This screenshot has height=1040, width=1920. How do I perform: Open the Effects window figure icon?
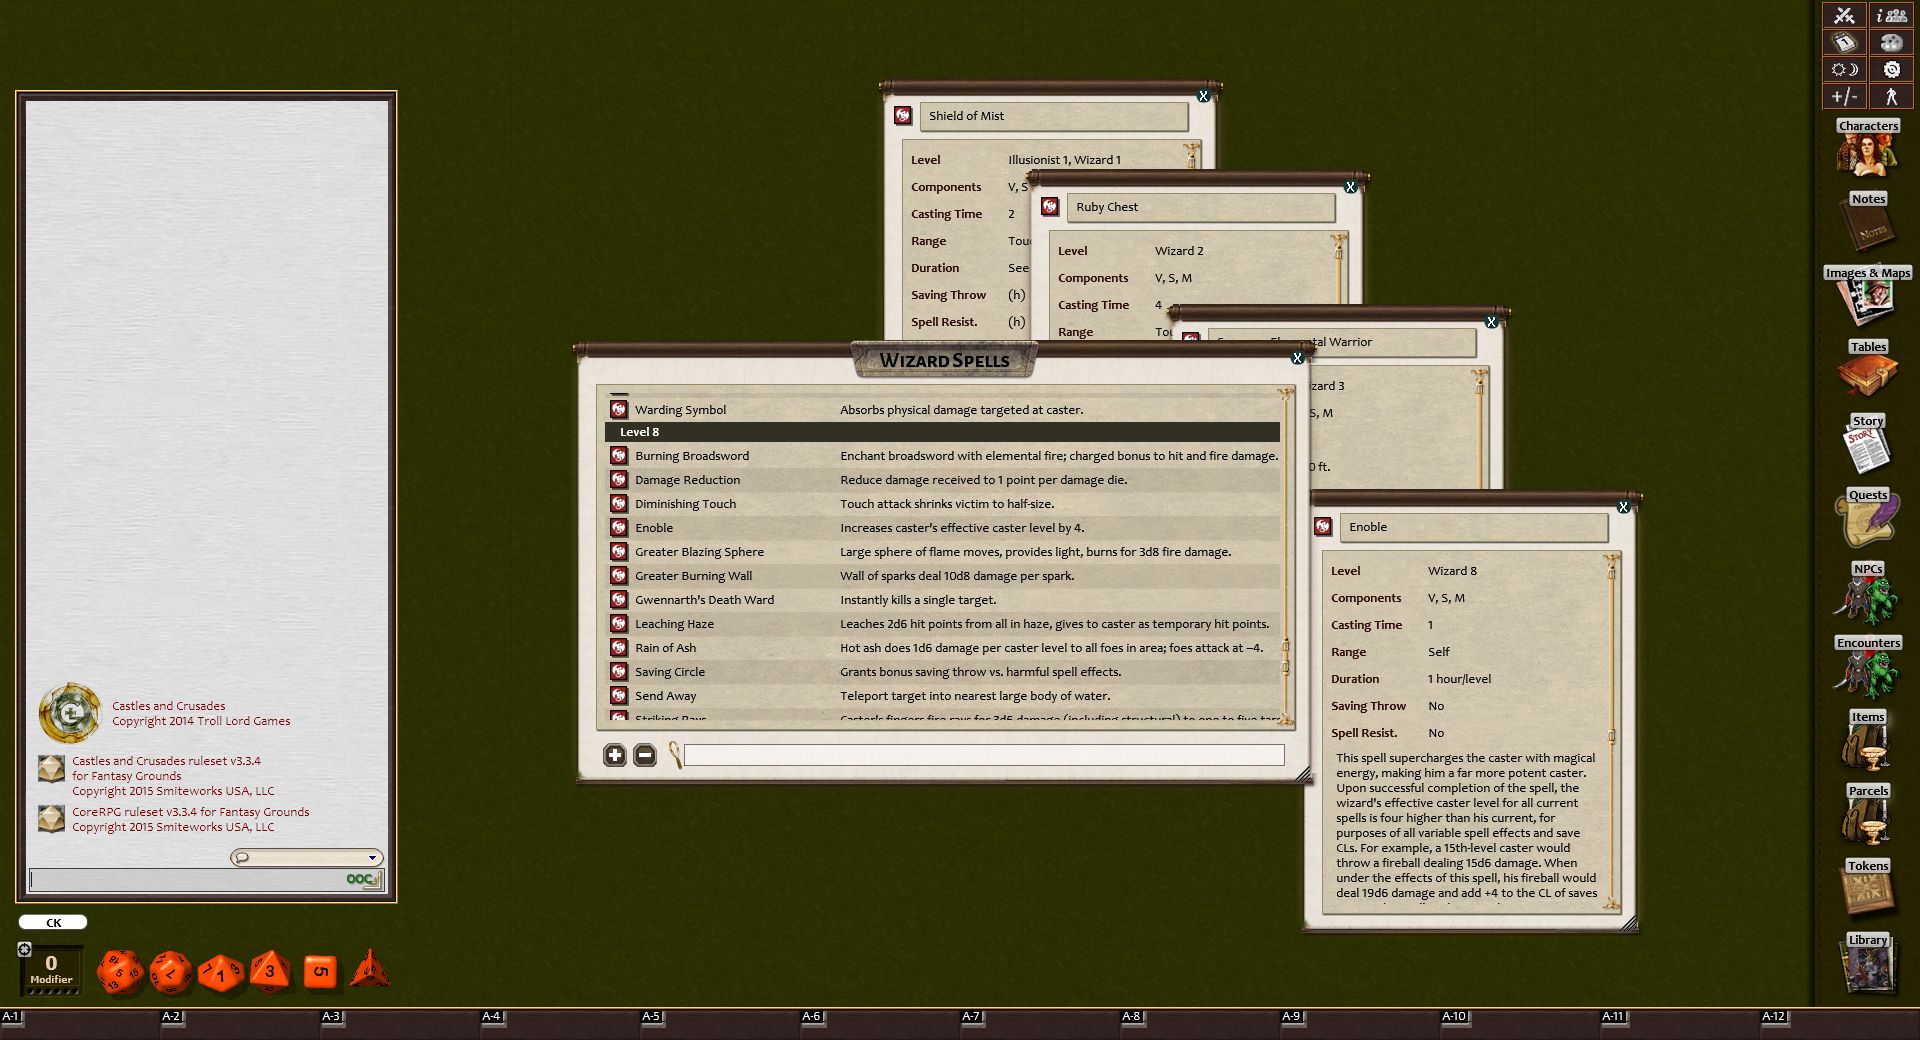[1890, 96]
